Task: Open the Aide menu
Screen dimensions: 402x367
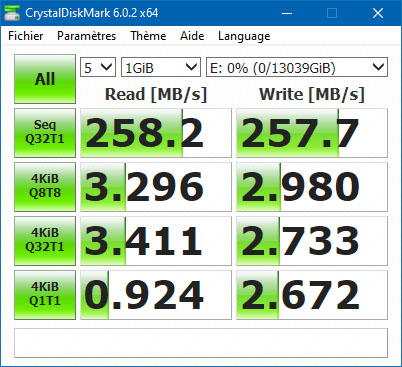Action: click(192, 36)
